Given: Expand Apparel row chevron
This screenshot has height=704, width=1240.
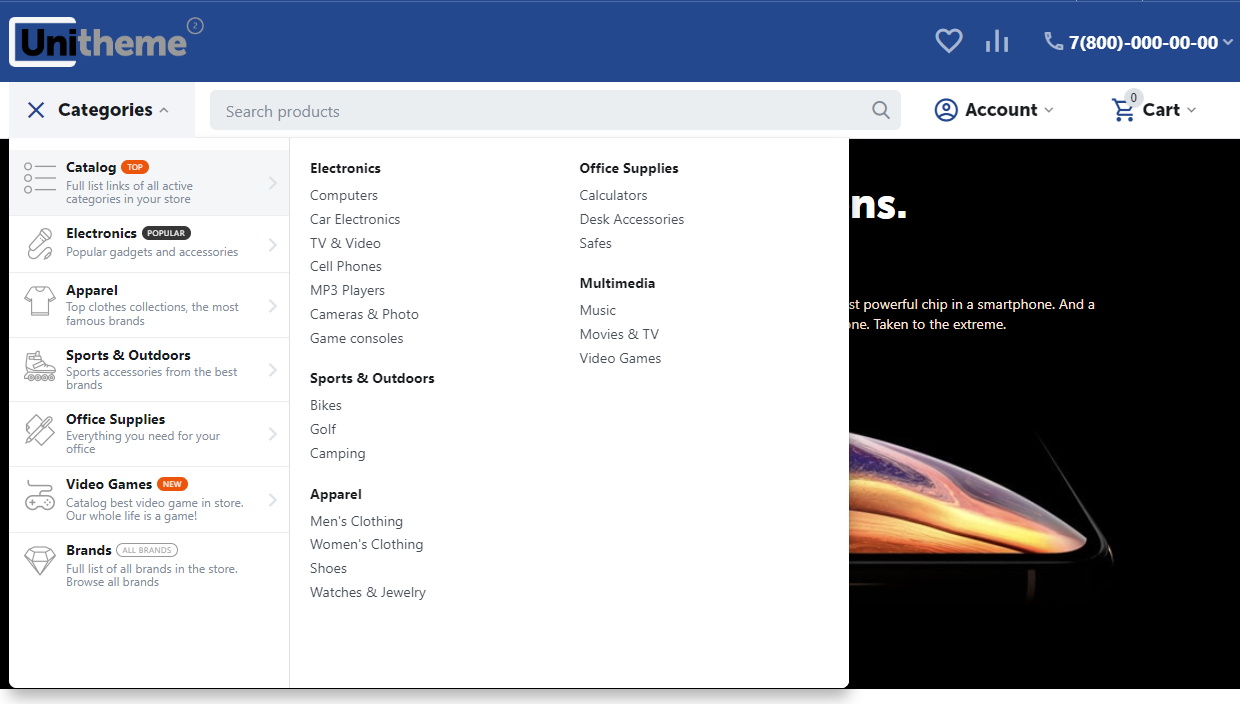Looking at the screenshot, I should pyautogui.click(x=273, y=306).
